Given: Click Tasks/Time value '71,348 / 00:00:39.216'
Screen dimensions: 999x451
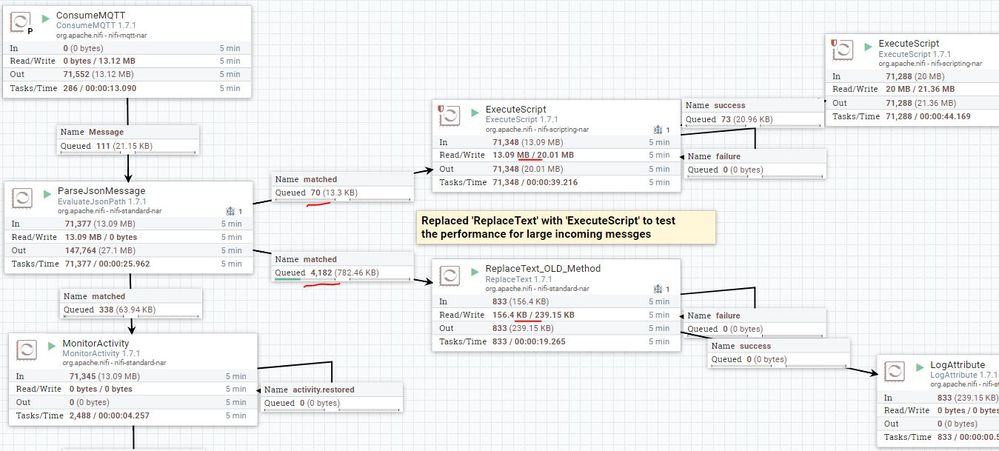Looking at the screenshot, I should click(535, 182).
